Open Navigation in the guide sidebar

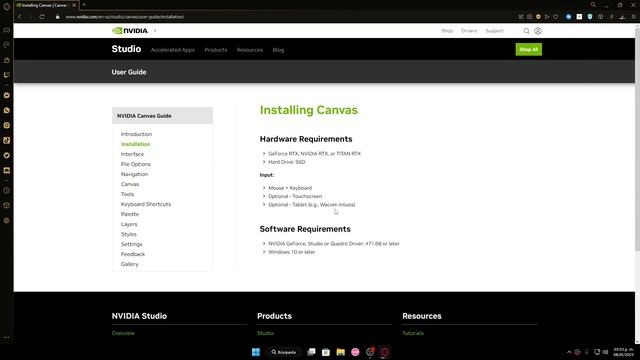134,174
